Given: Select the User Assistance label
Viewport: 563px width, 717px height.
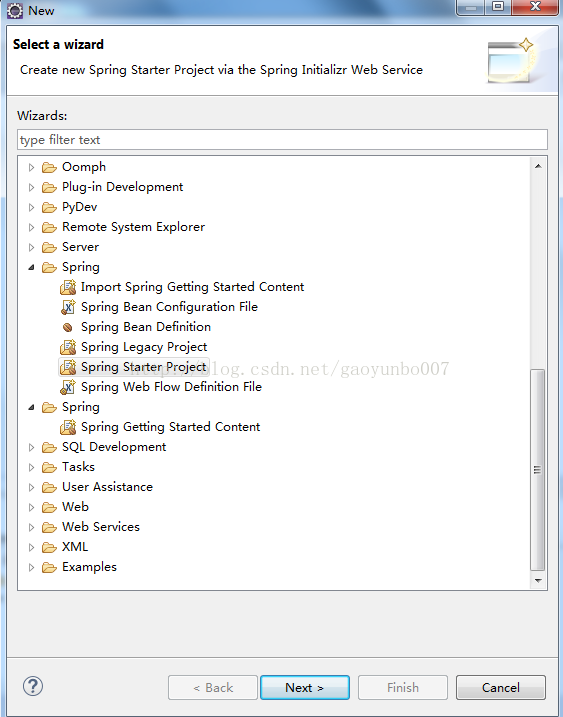Looking at the screenshot, I should point(107,487).
